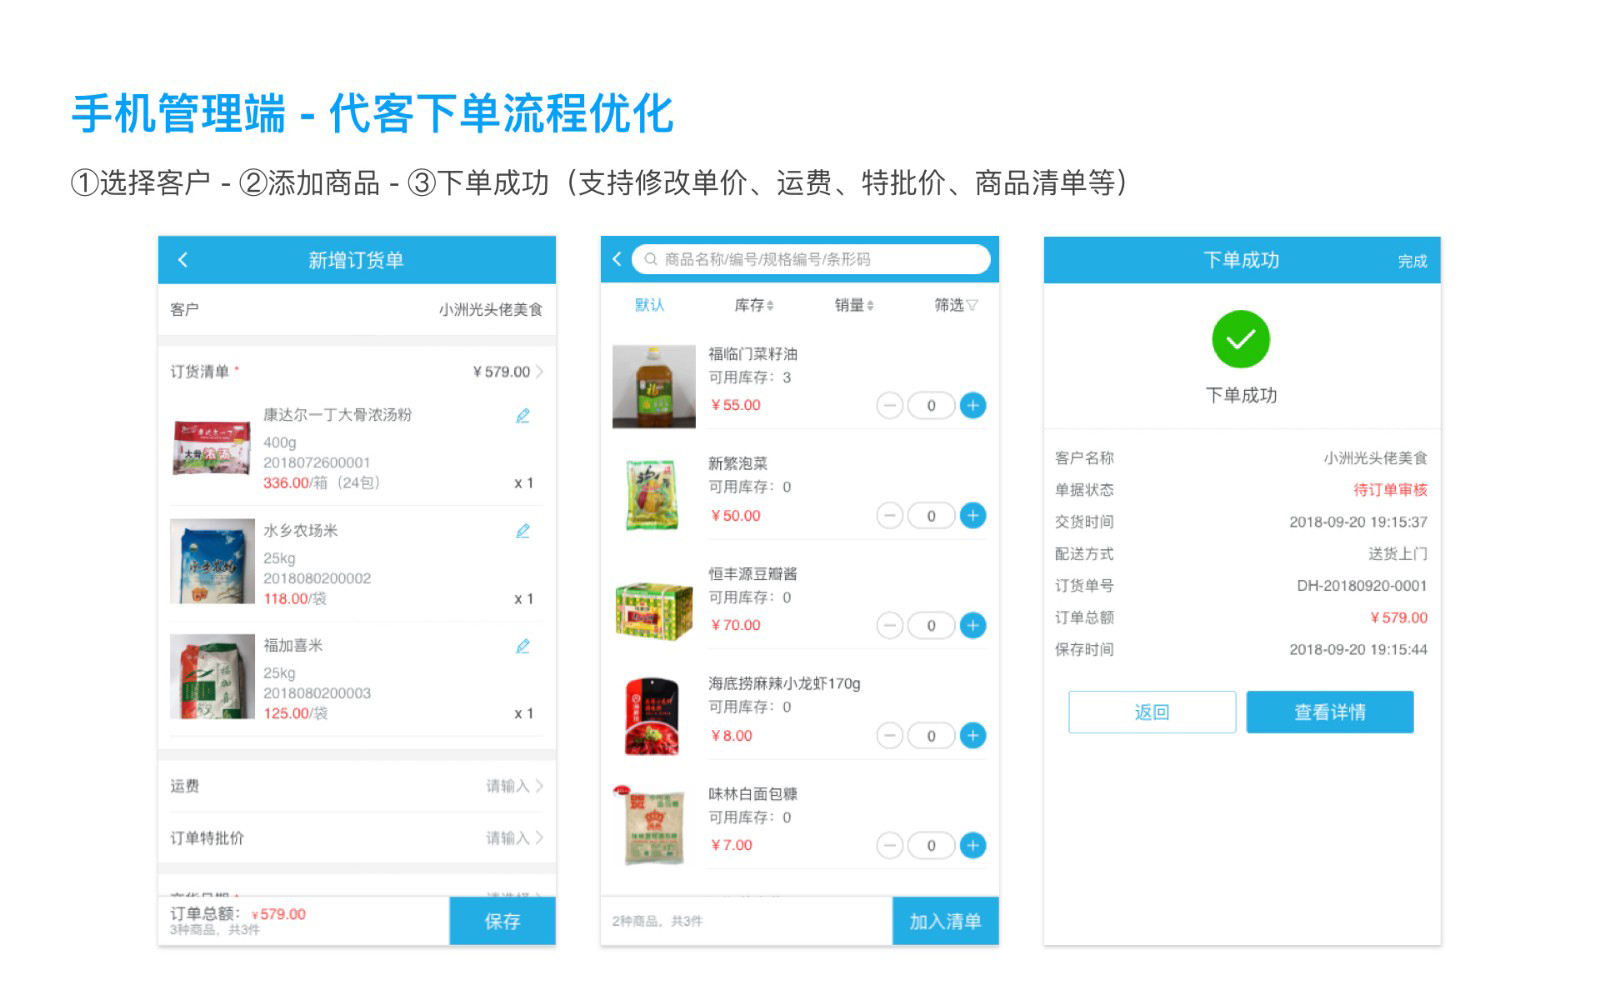The height and width of the screenshot is (1000, 1600).
Task: Select the 默认 sort tab
Action: pos(650,305)
